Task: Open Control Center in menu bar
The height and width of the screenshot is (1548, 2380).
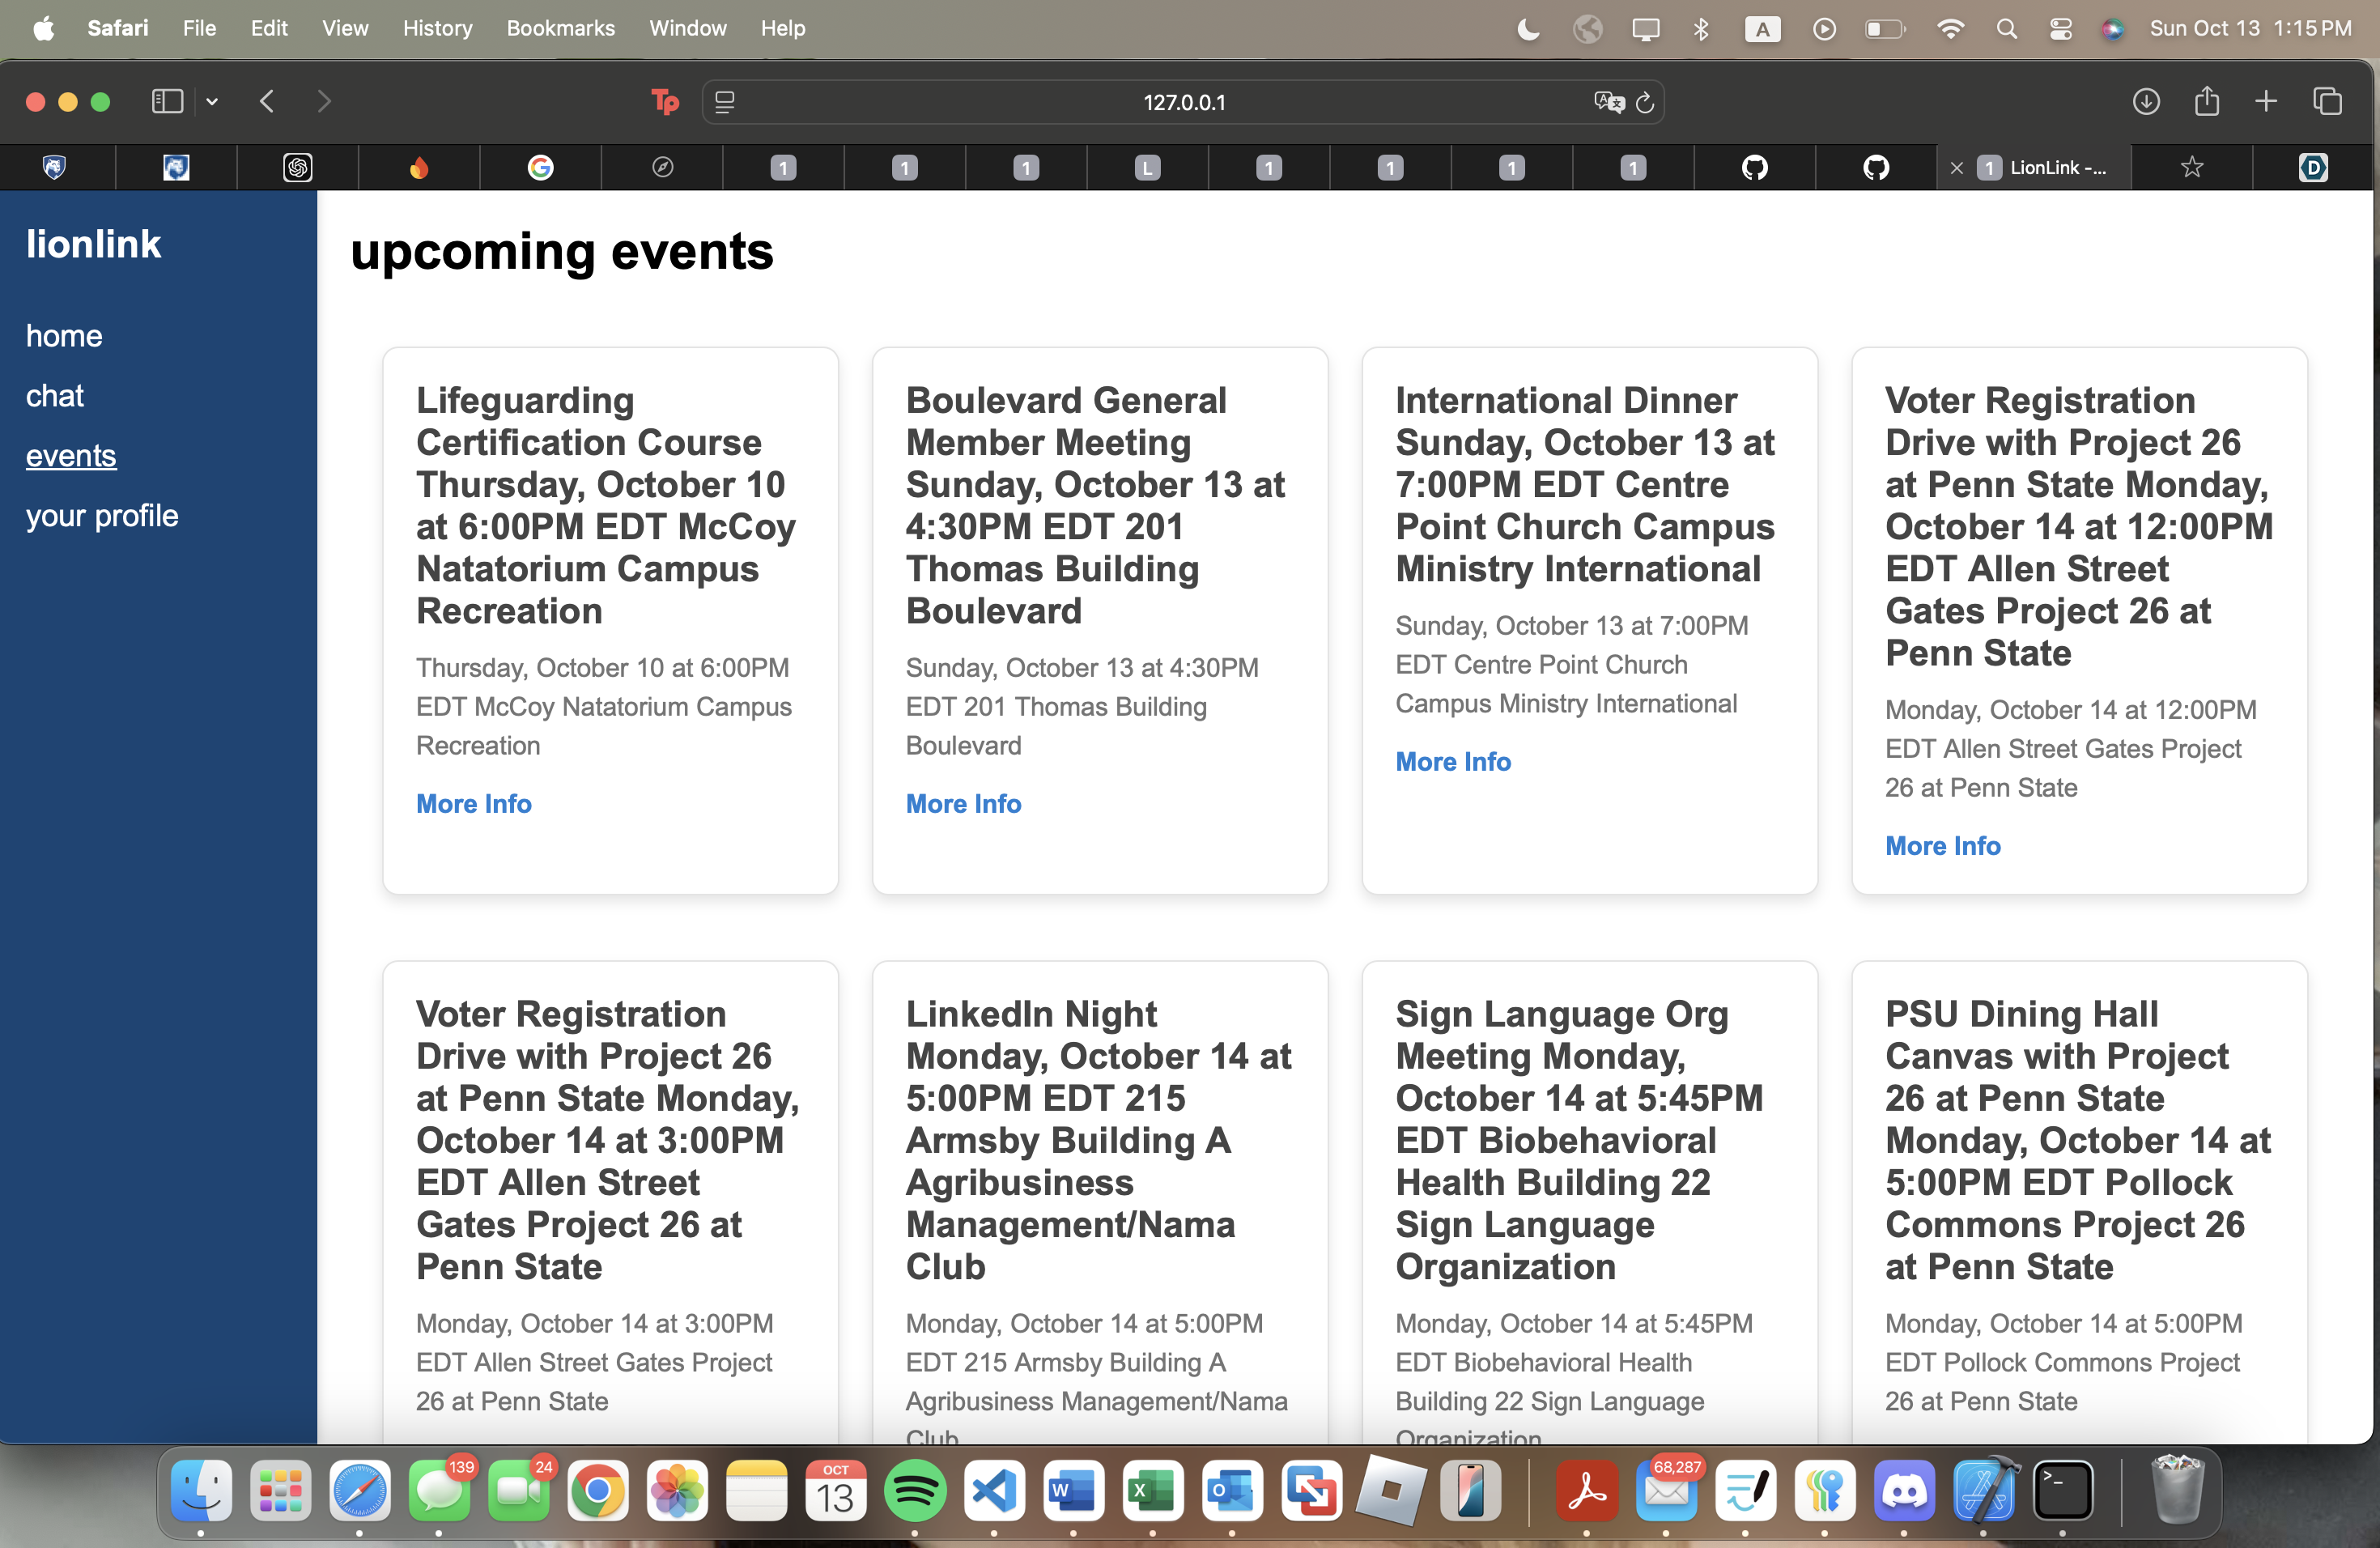Action: [2060, 29]
